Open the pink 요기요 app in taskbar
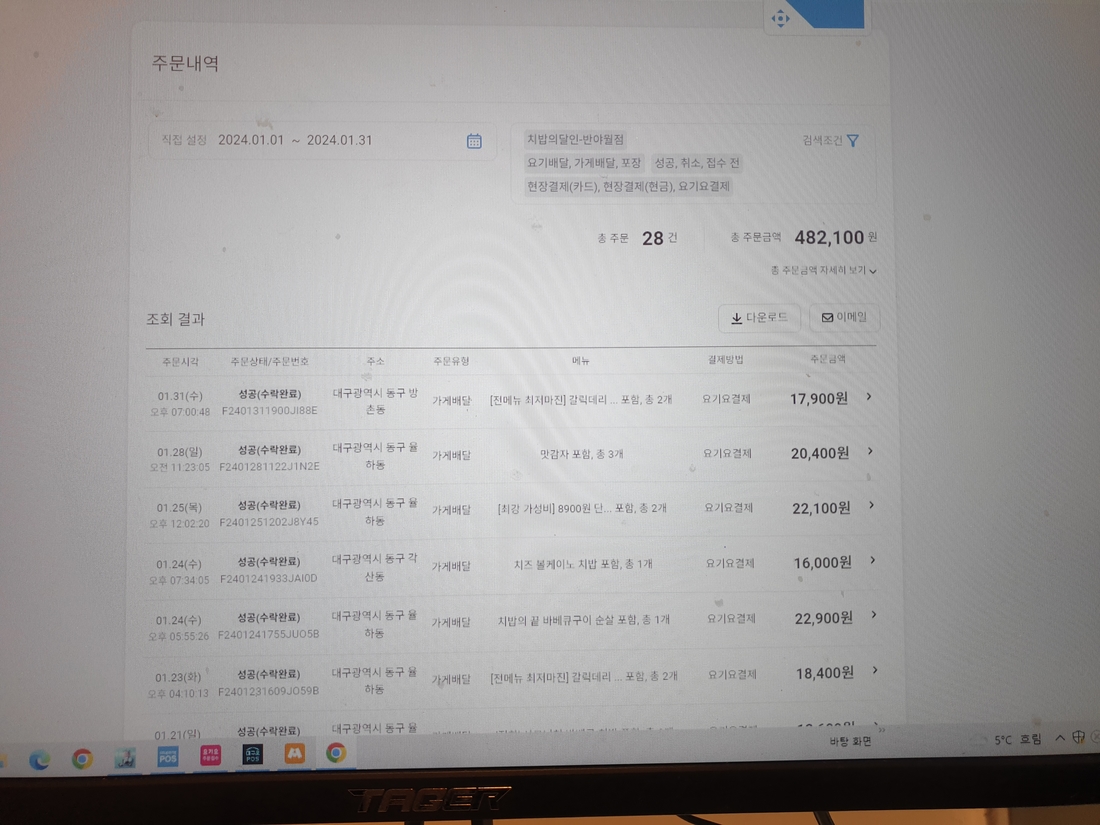Screen dimensions: 1100x825 point(210,755)
